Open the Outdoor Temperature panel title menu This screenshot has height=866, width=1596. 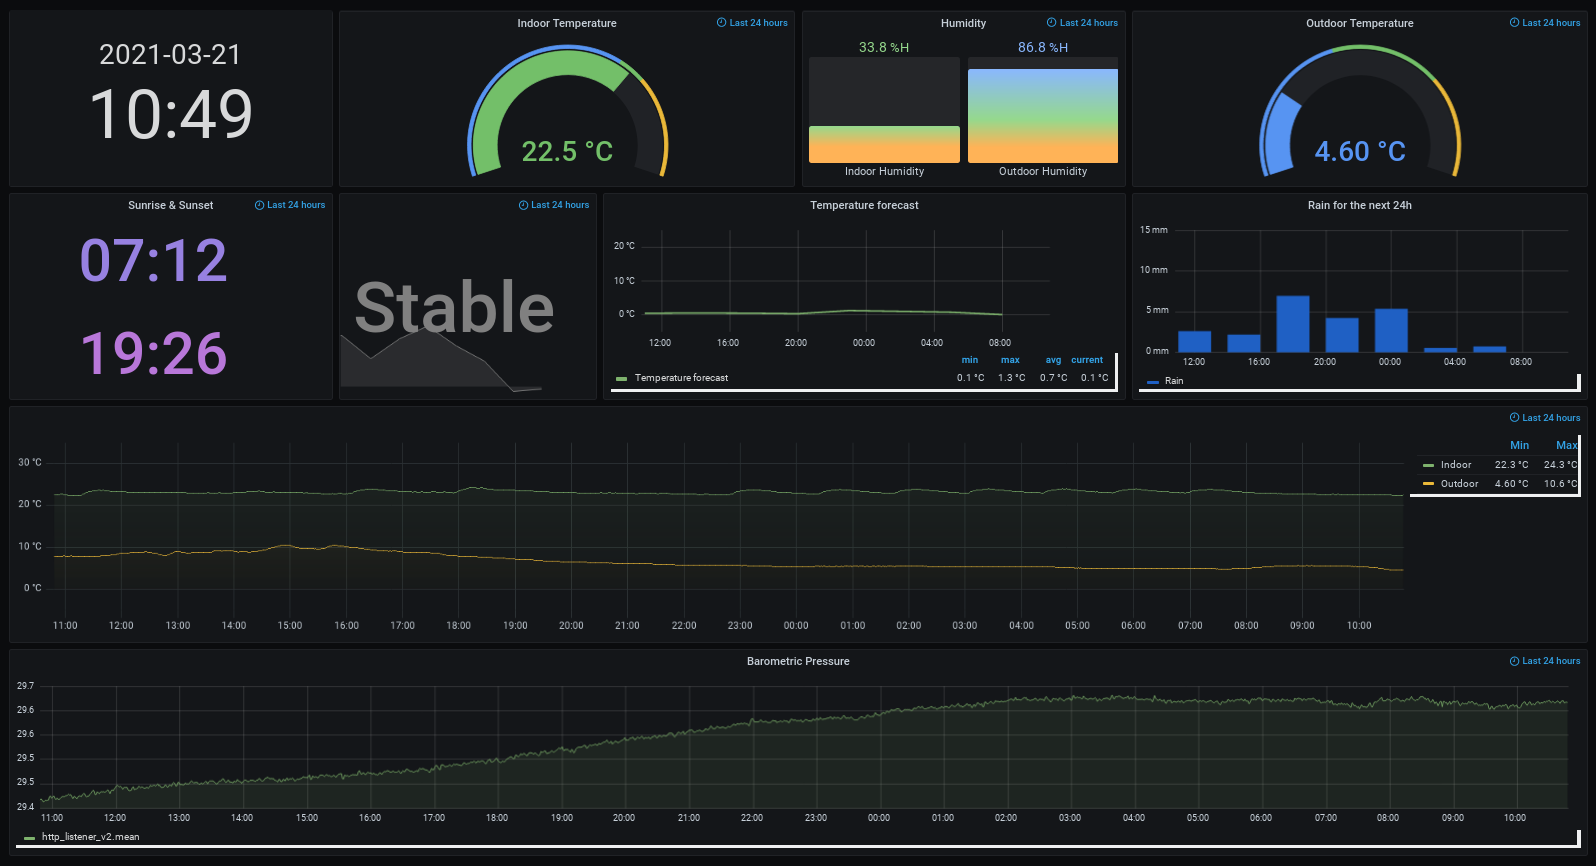(x=1360, y=23)
